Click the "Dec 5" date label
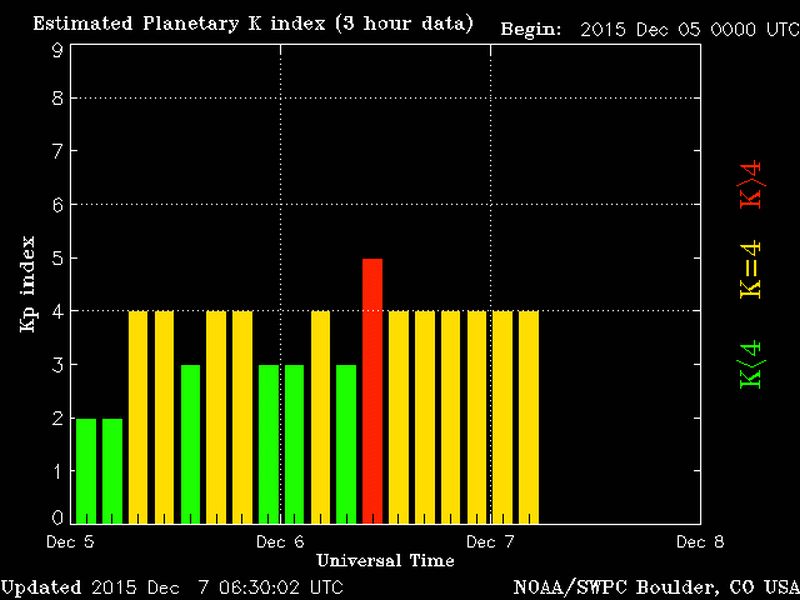Screen dimensions: 800x600 point(70,542)
